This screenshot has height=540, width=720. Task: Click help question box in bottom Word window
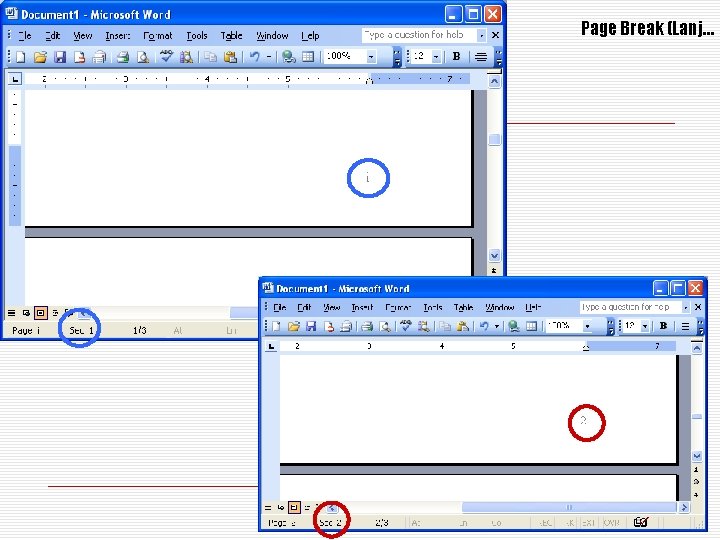tap(630, 307)
